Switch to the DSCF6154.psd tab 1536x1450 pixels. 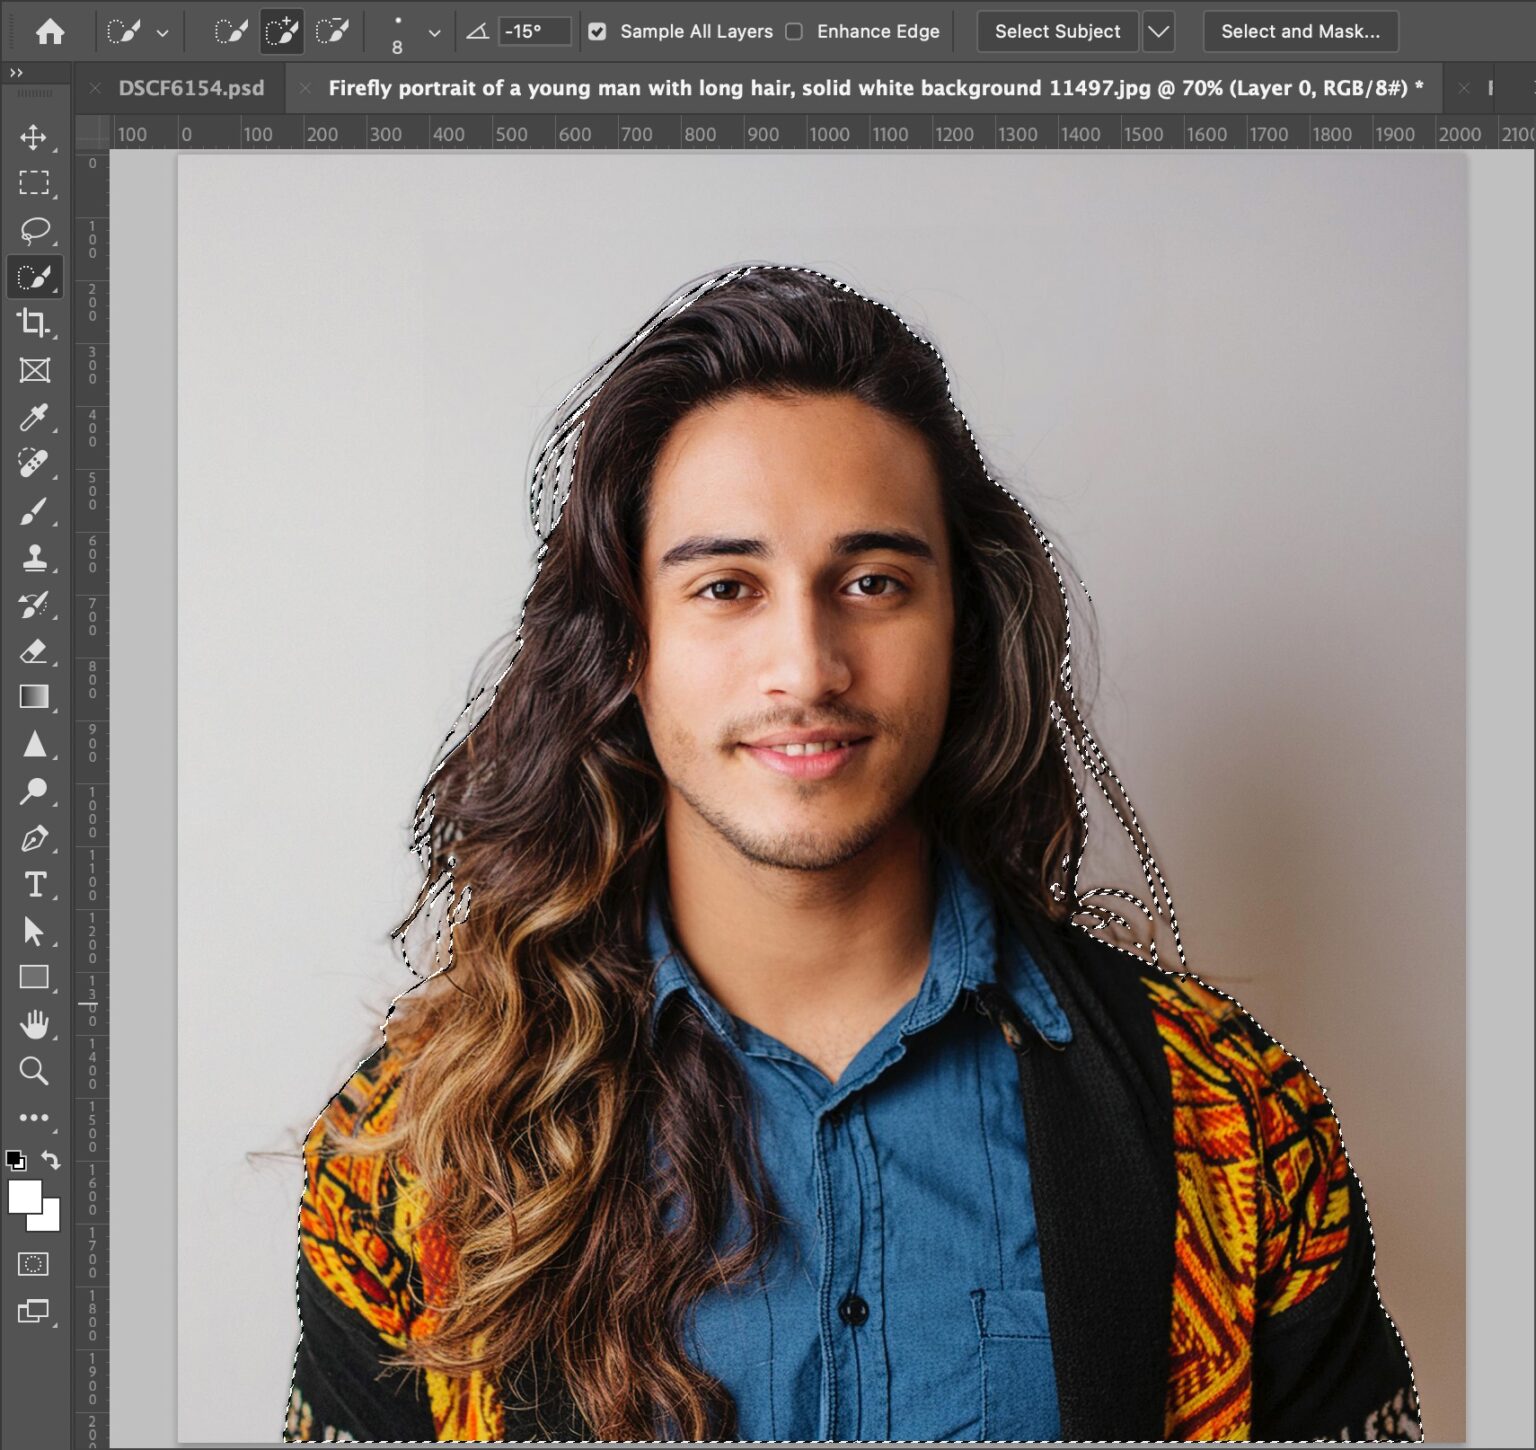(192, 88)
